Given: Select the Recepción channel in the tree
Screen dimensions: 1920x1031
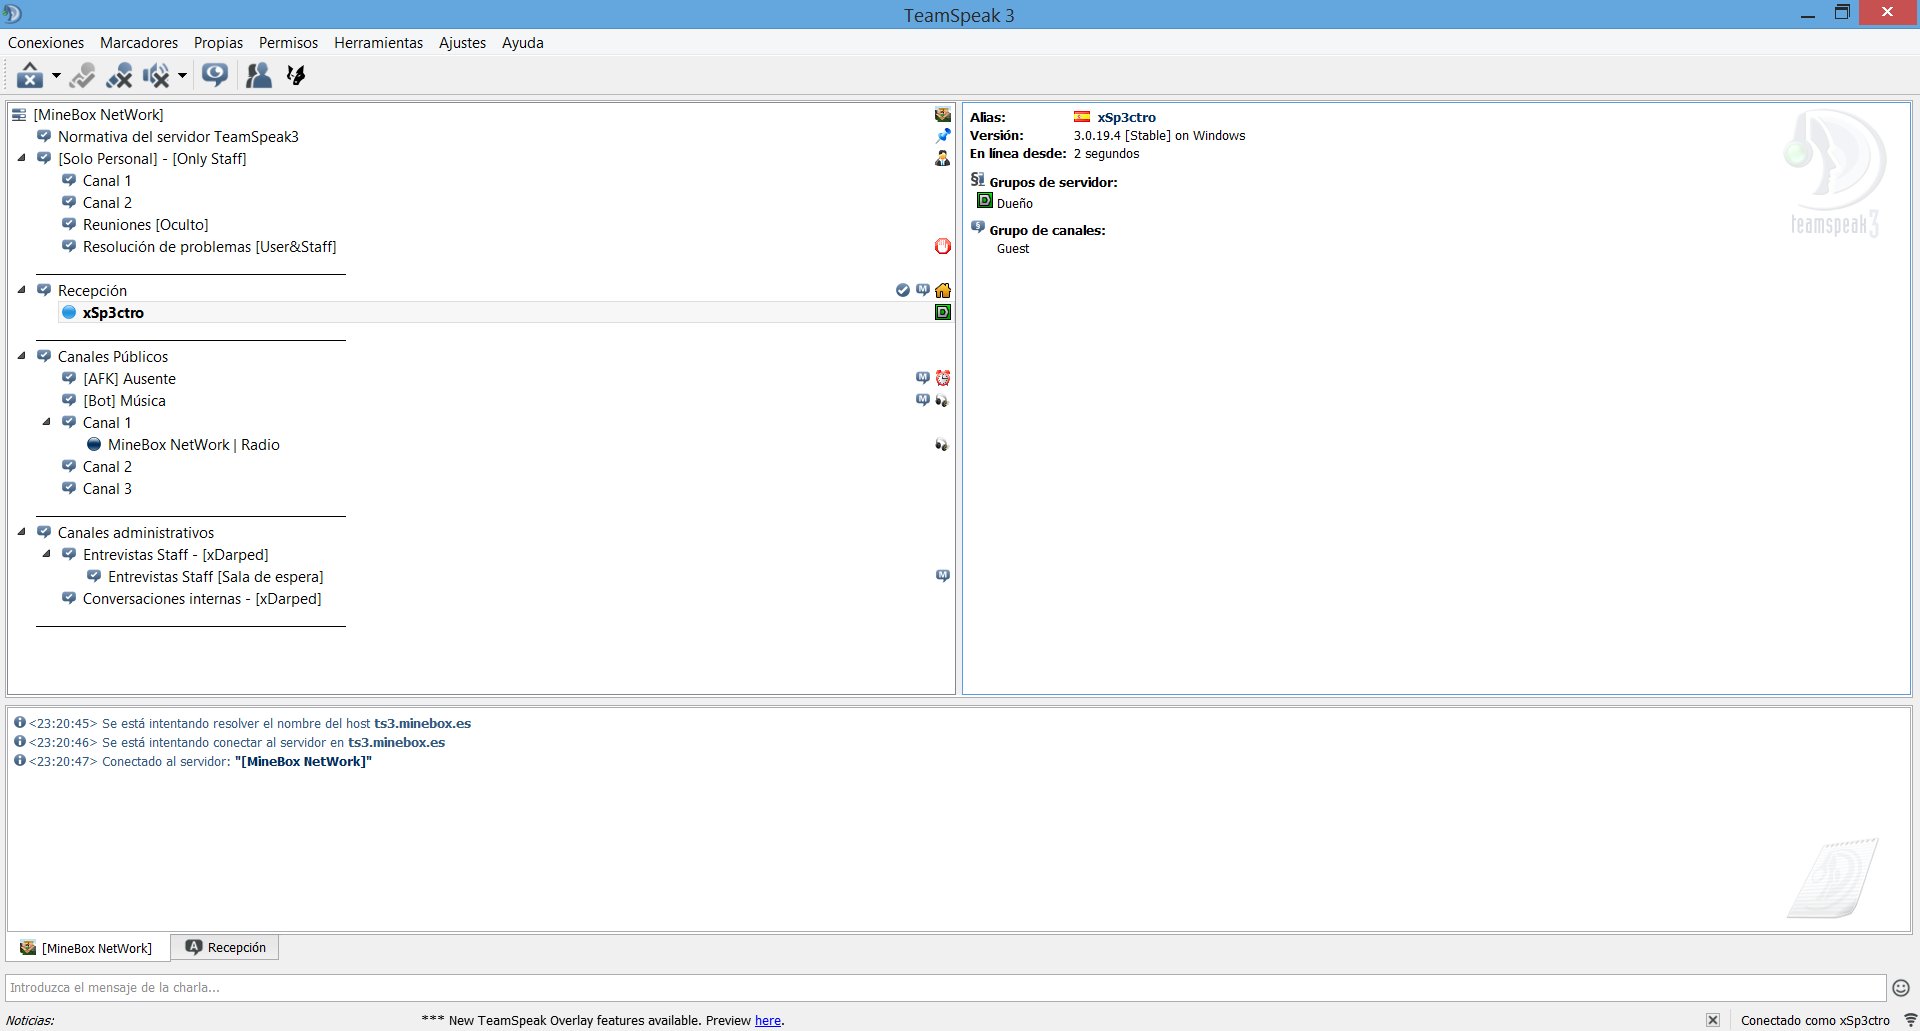Looking at the screenshot, I should [x=92, y=291].
